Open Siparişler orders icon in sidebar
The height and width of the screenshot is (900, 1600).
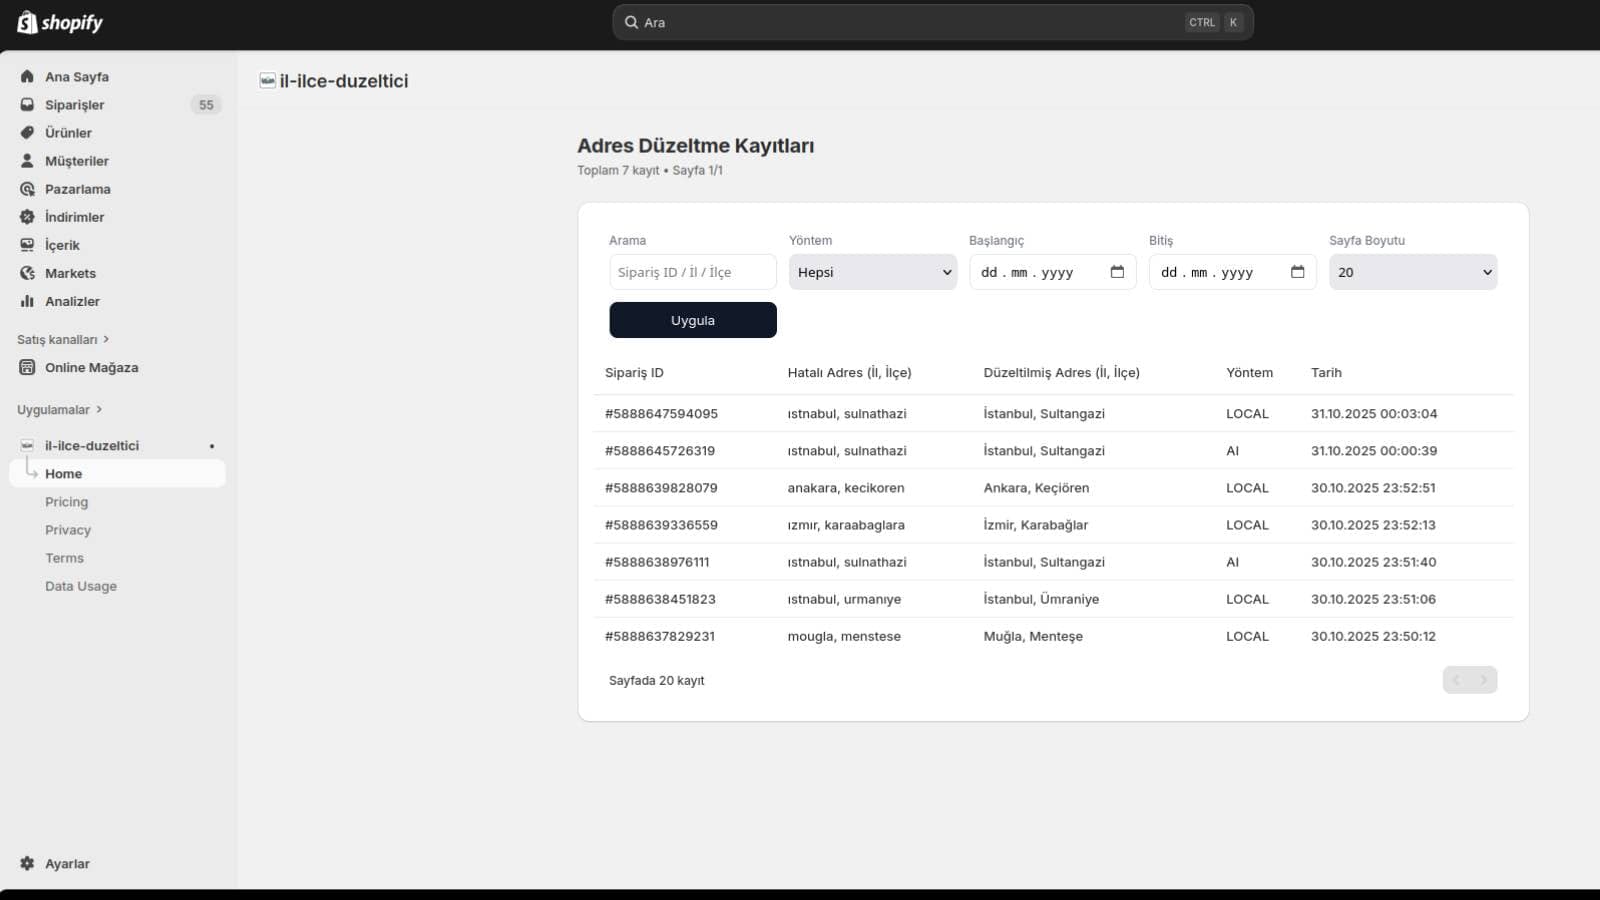[x=27, y=104]
